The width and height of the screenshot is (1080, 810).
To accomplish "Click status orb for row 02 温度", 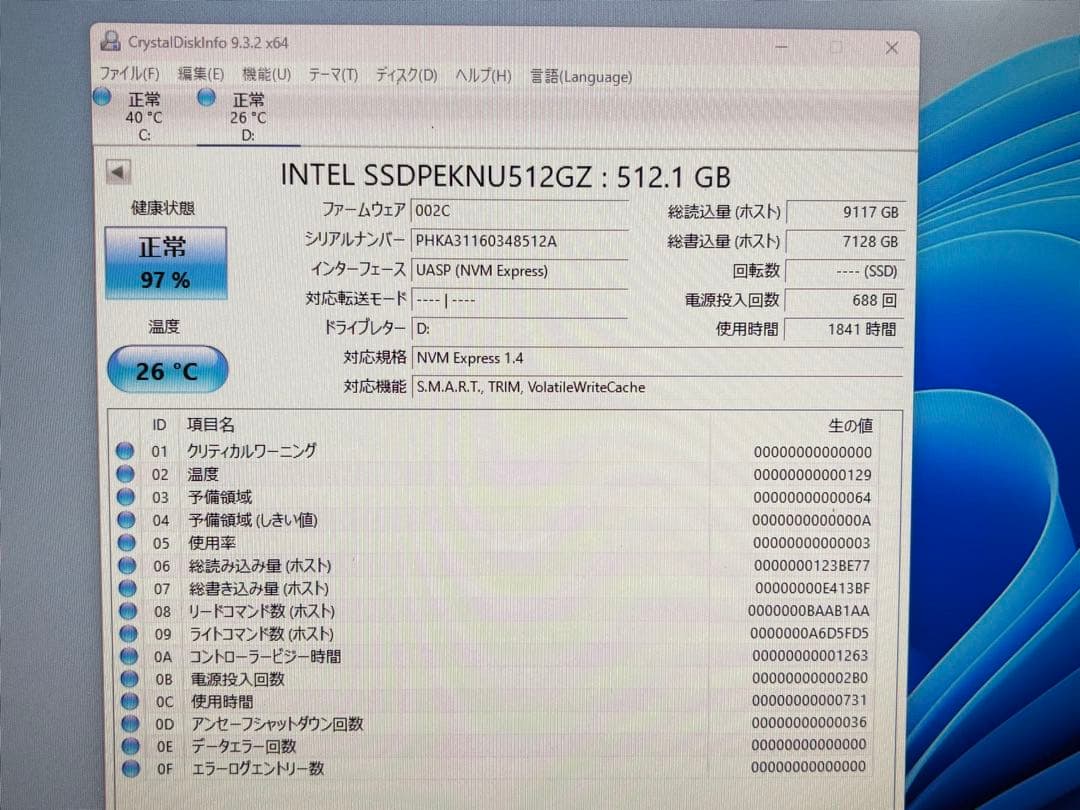I will [x=125, y=474].
